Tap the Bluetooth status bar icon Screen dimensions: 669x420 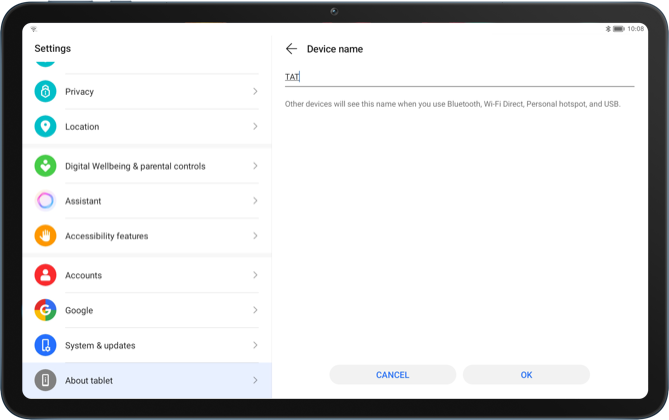pyautogui.click(x=608, y=29)
